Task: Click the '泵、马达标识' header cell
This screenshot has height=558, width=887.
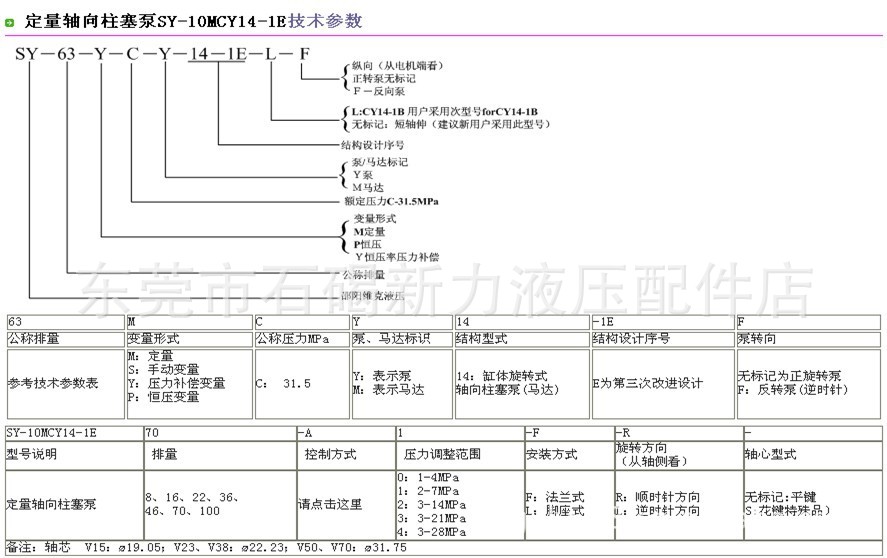Action: [x=402, y=339]
